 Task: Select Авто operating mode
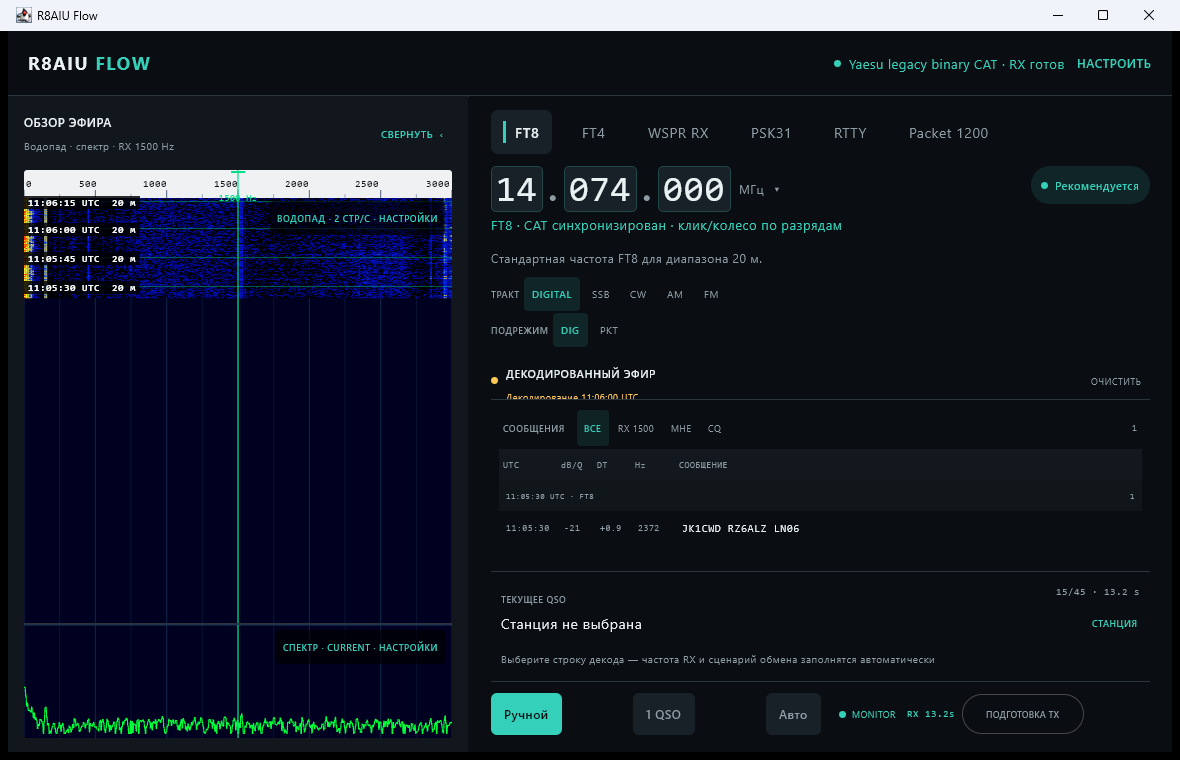pyautogui.click(x=792, y=714)
